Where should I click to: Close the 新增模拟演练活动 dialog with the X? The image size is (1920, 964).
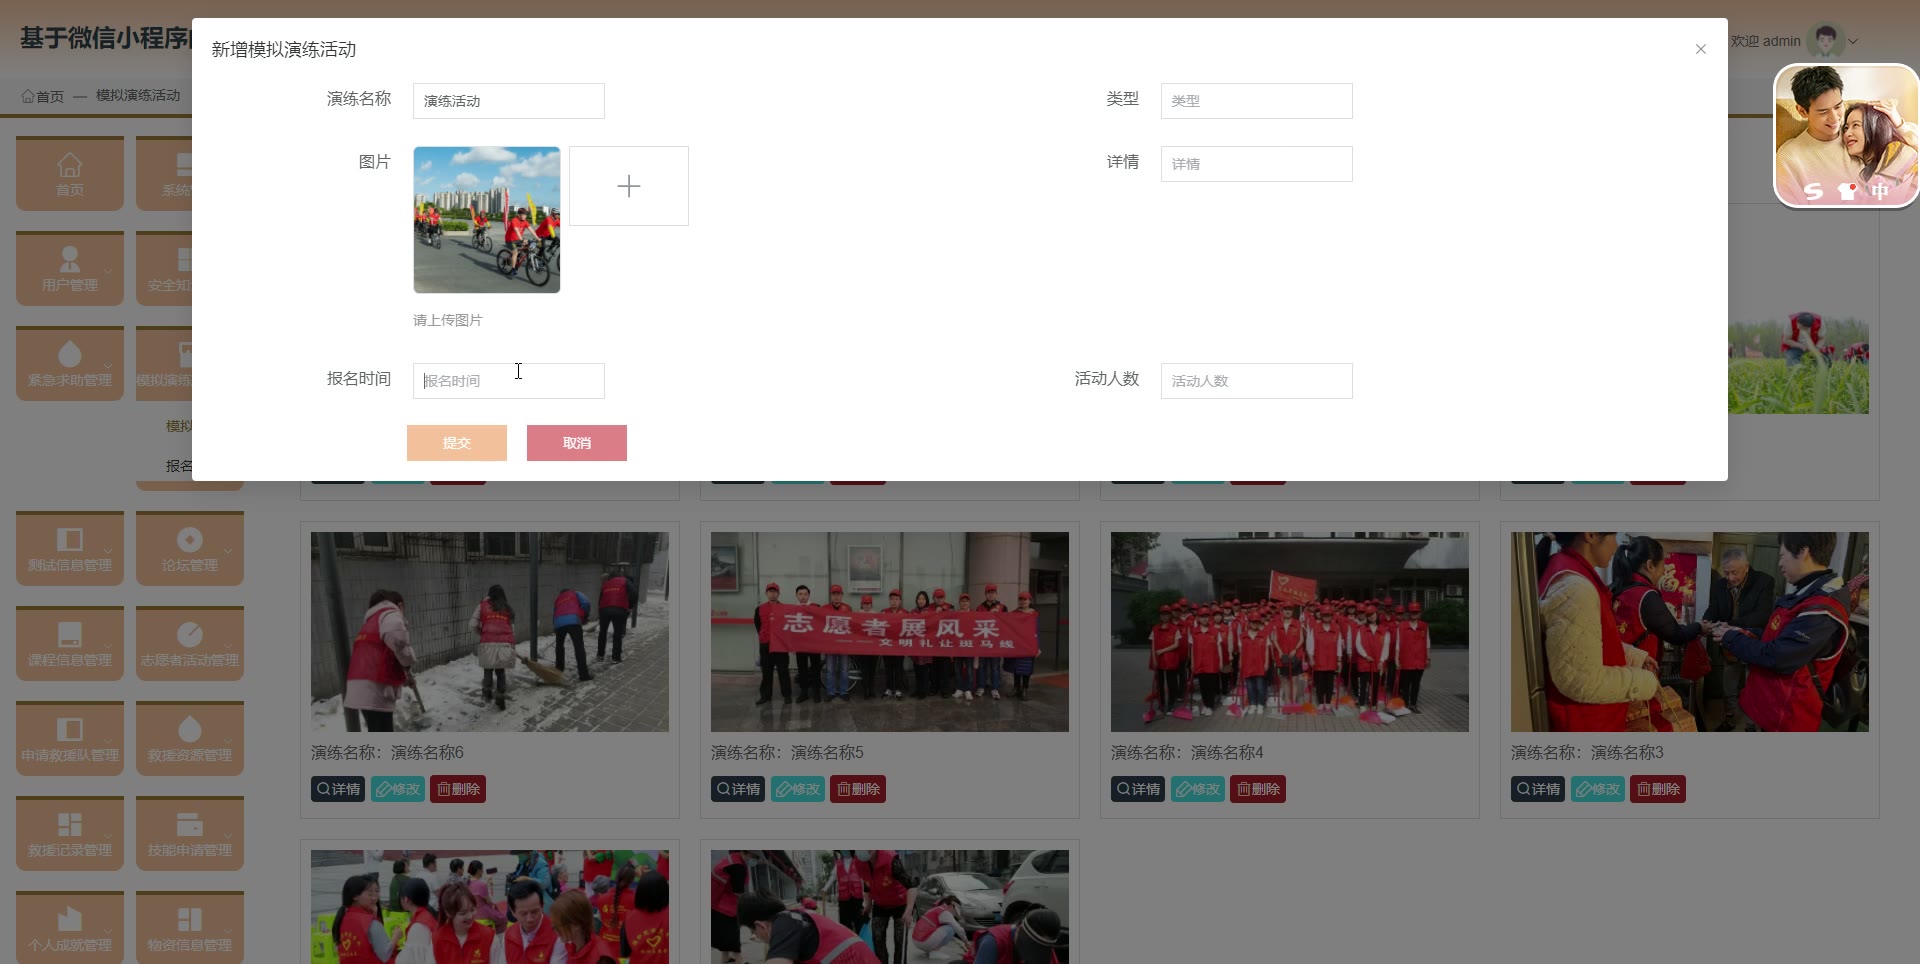[x=1700, y=49]
